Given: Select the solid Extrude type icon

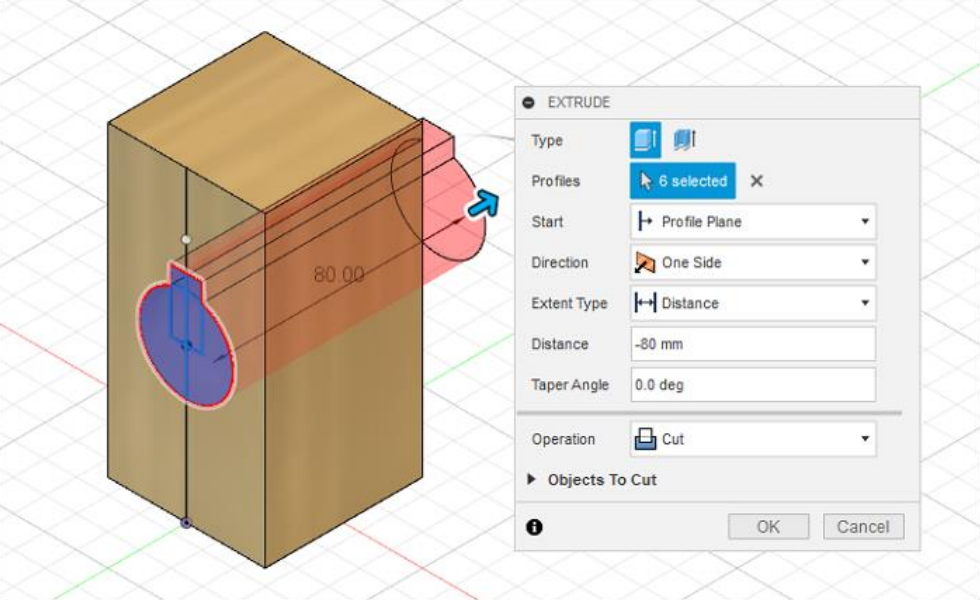Looking at the screenshot, I should tap(645, 141).
